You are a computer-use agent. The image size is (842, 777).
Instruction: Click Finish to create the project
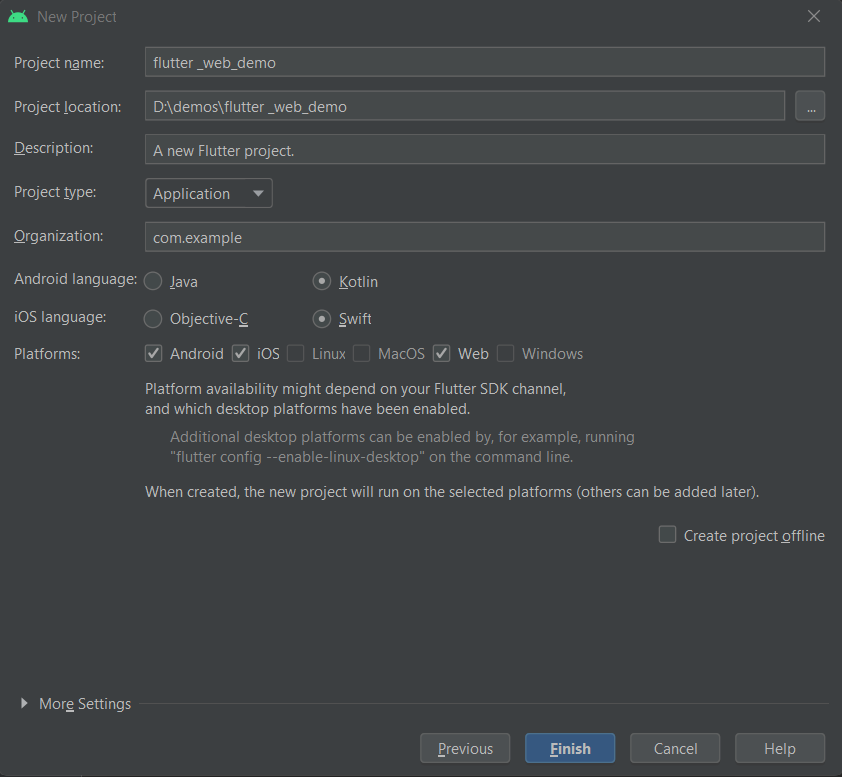click(x=570, y=748)
